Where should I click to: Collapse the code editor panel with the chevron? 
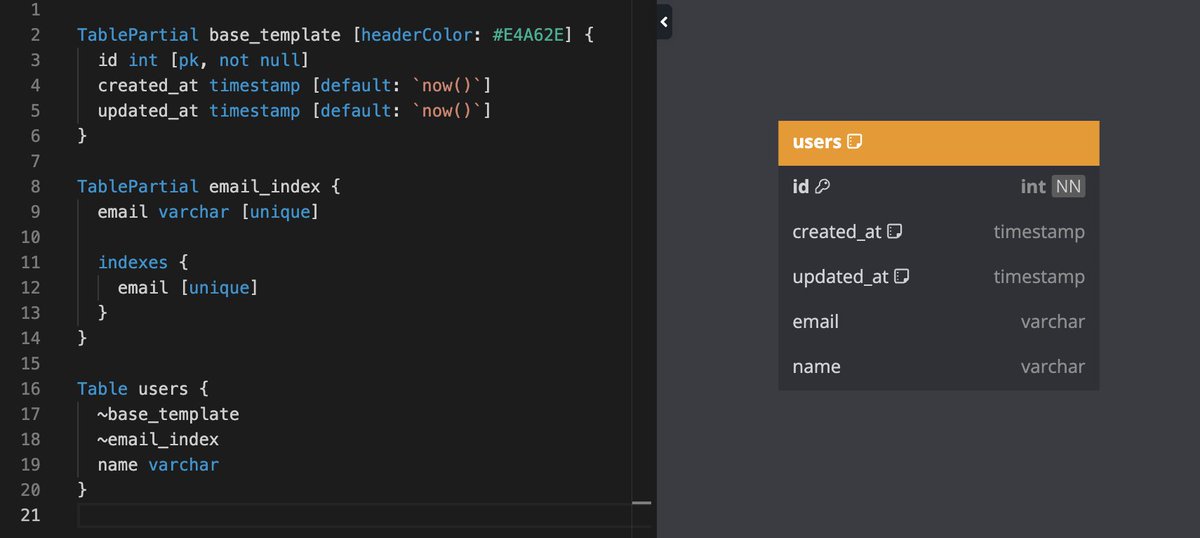coord(664,21)
